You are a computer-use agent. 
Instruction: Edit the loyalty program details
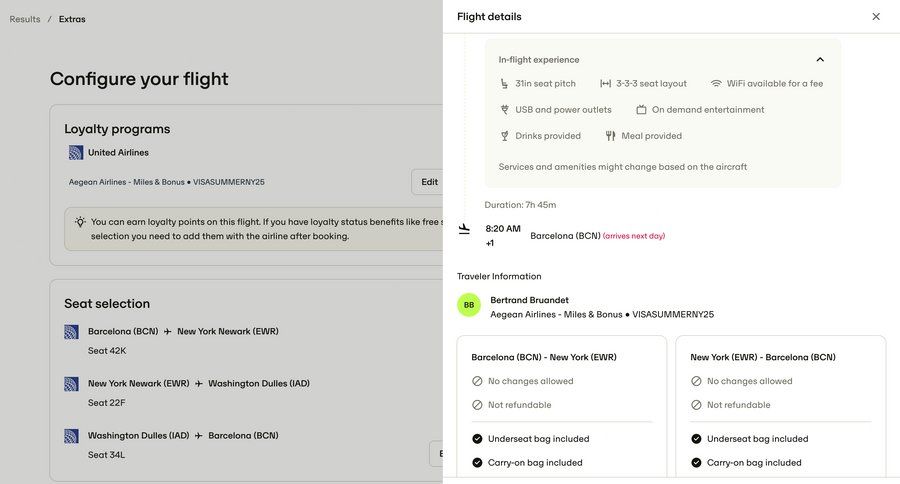coord(429,182)
